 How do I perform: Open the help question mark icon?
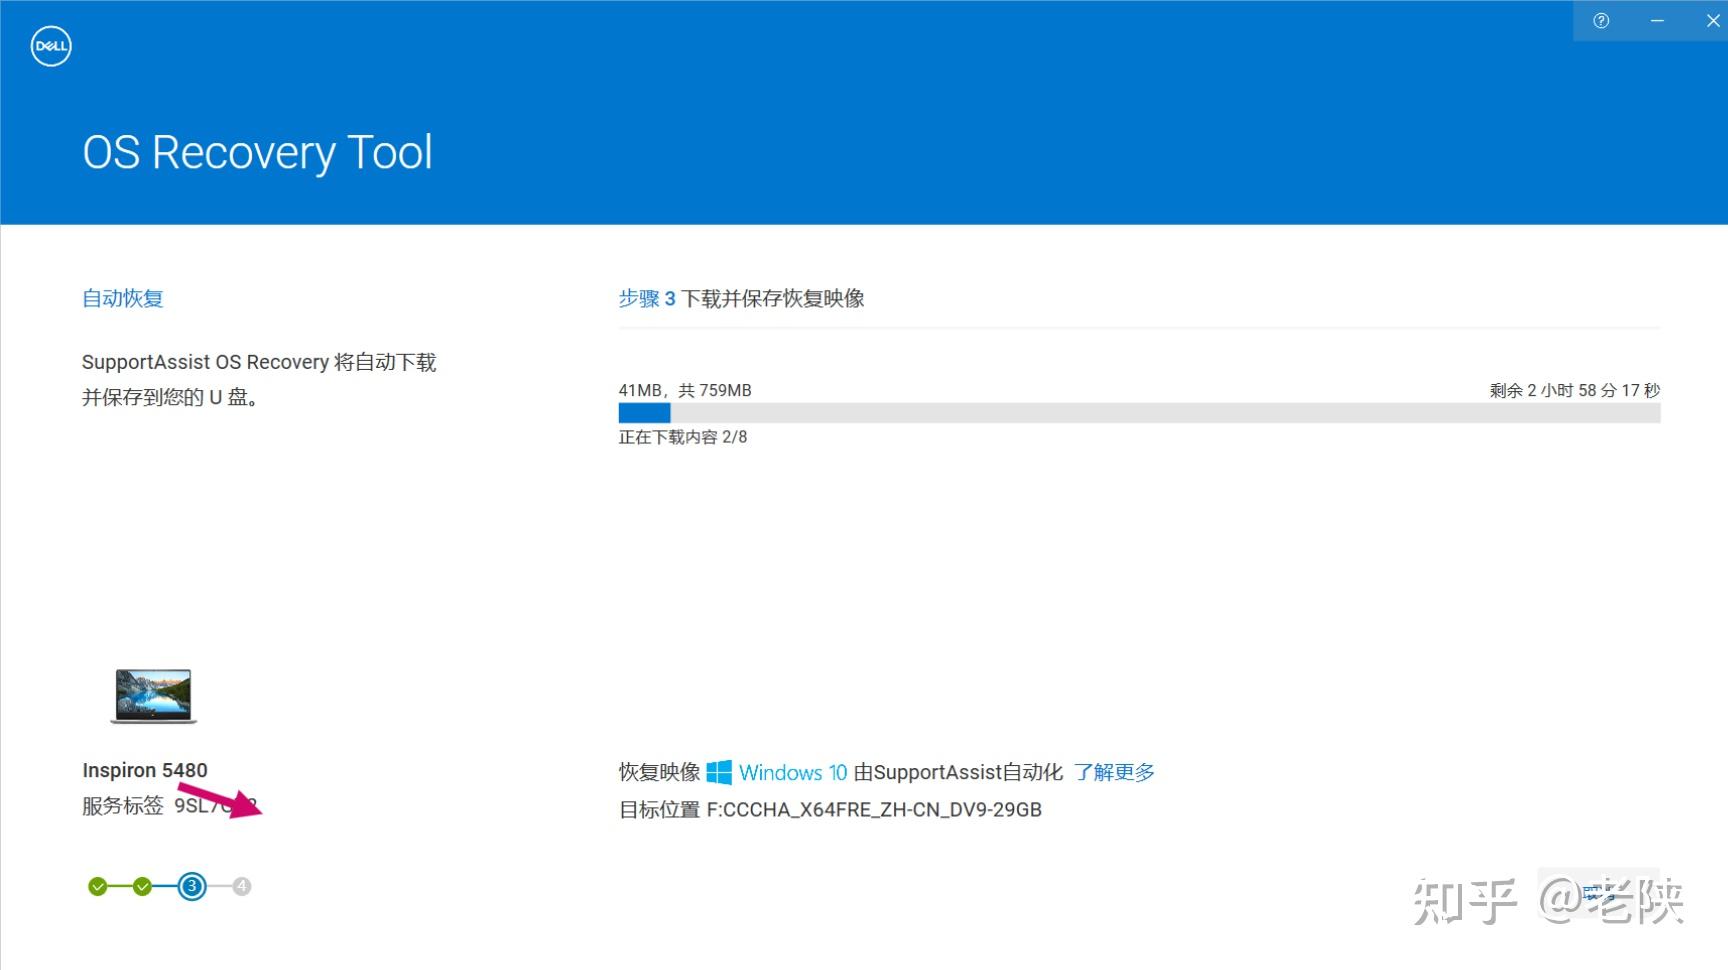[1601, 21]
